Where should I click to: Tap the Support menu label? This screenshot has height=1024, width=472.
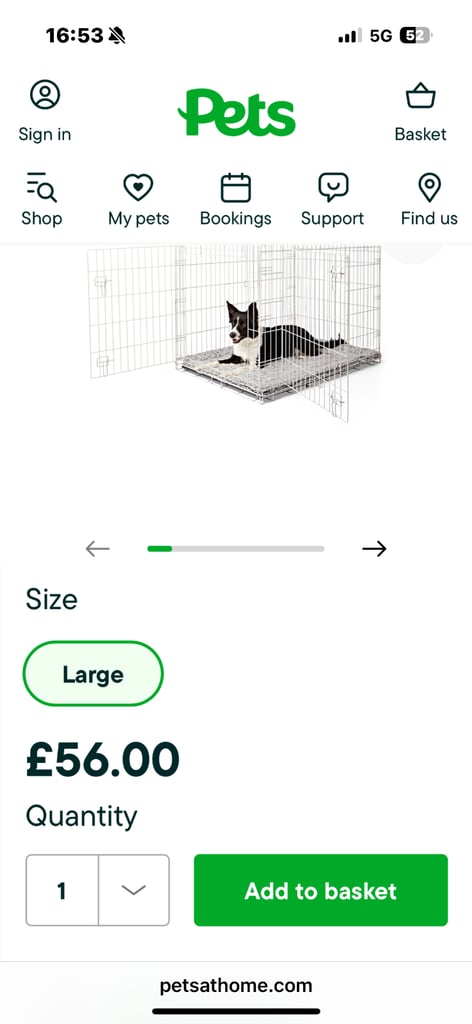point(332,218)
